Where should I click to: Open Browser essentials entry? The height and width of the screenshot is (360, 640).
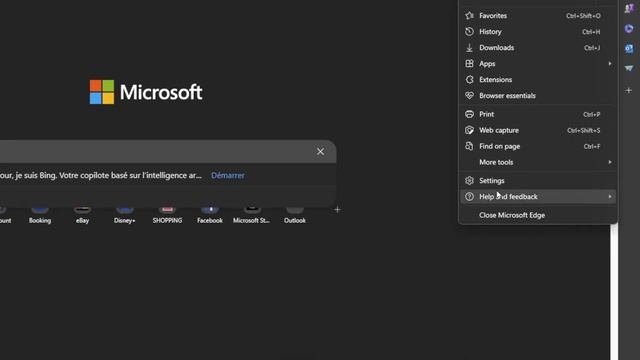click(538, 96)
